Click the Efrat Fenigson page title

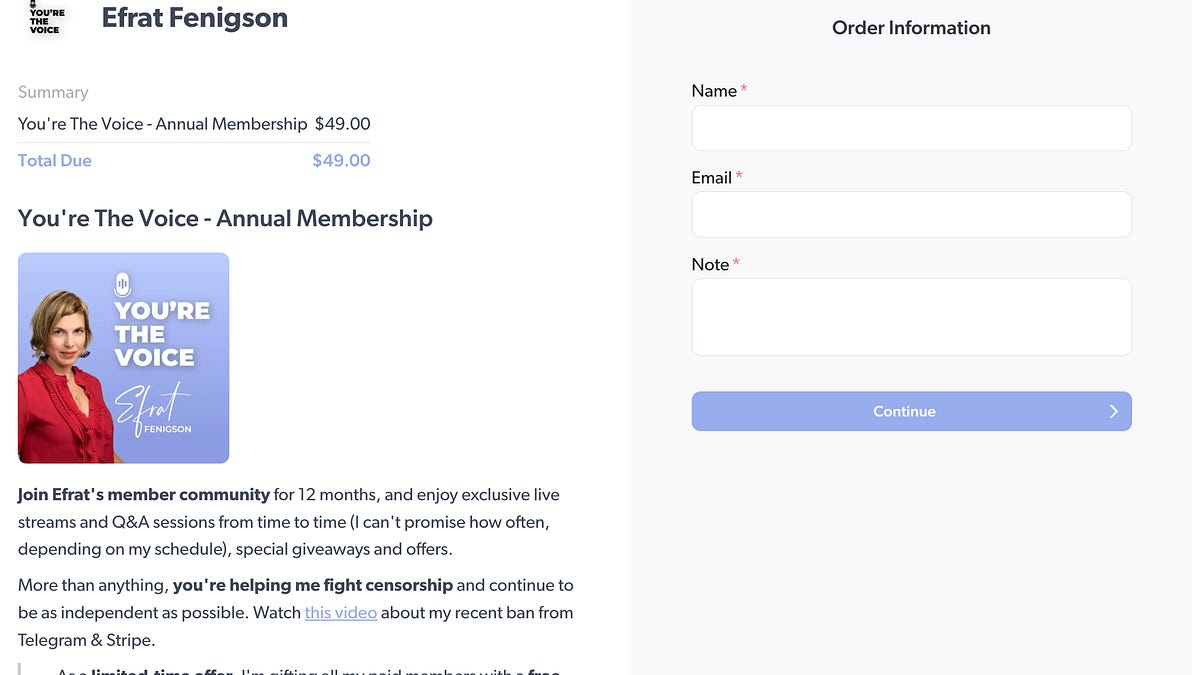point(194,18)
